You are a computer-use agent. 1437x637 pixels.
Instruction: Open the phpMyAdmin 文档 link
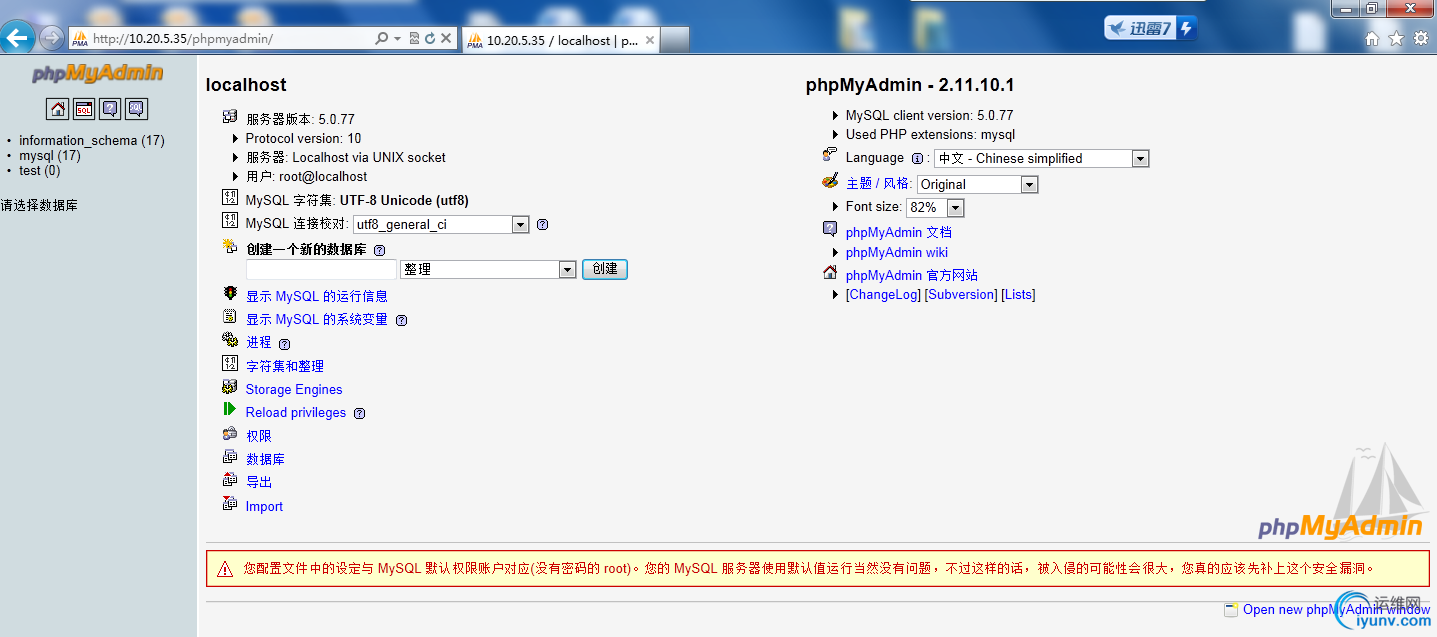[x=899, y=232]
